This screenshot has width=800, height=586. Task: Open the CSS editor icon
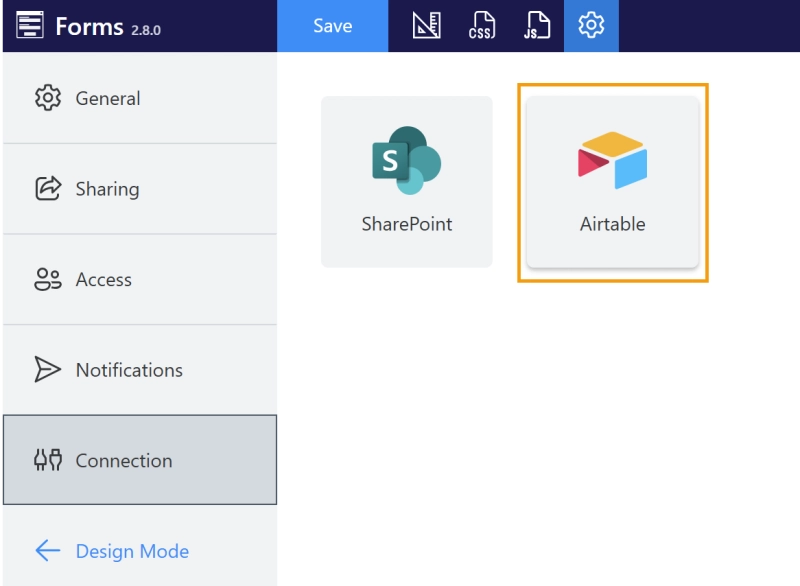[482, 26]
